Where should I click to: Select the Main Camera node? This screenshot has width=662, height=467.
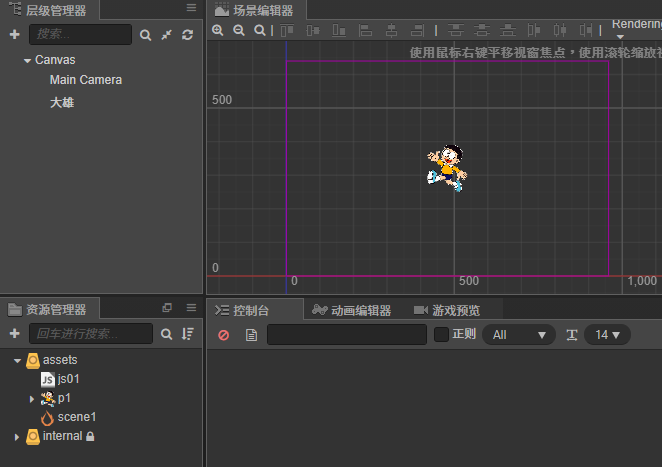tap(86, 80)
